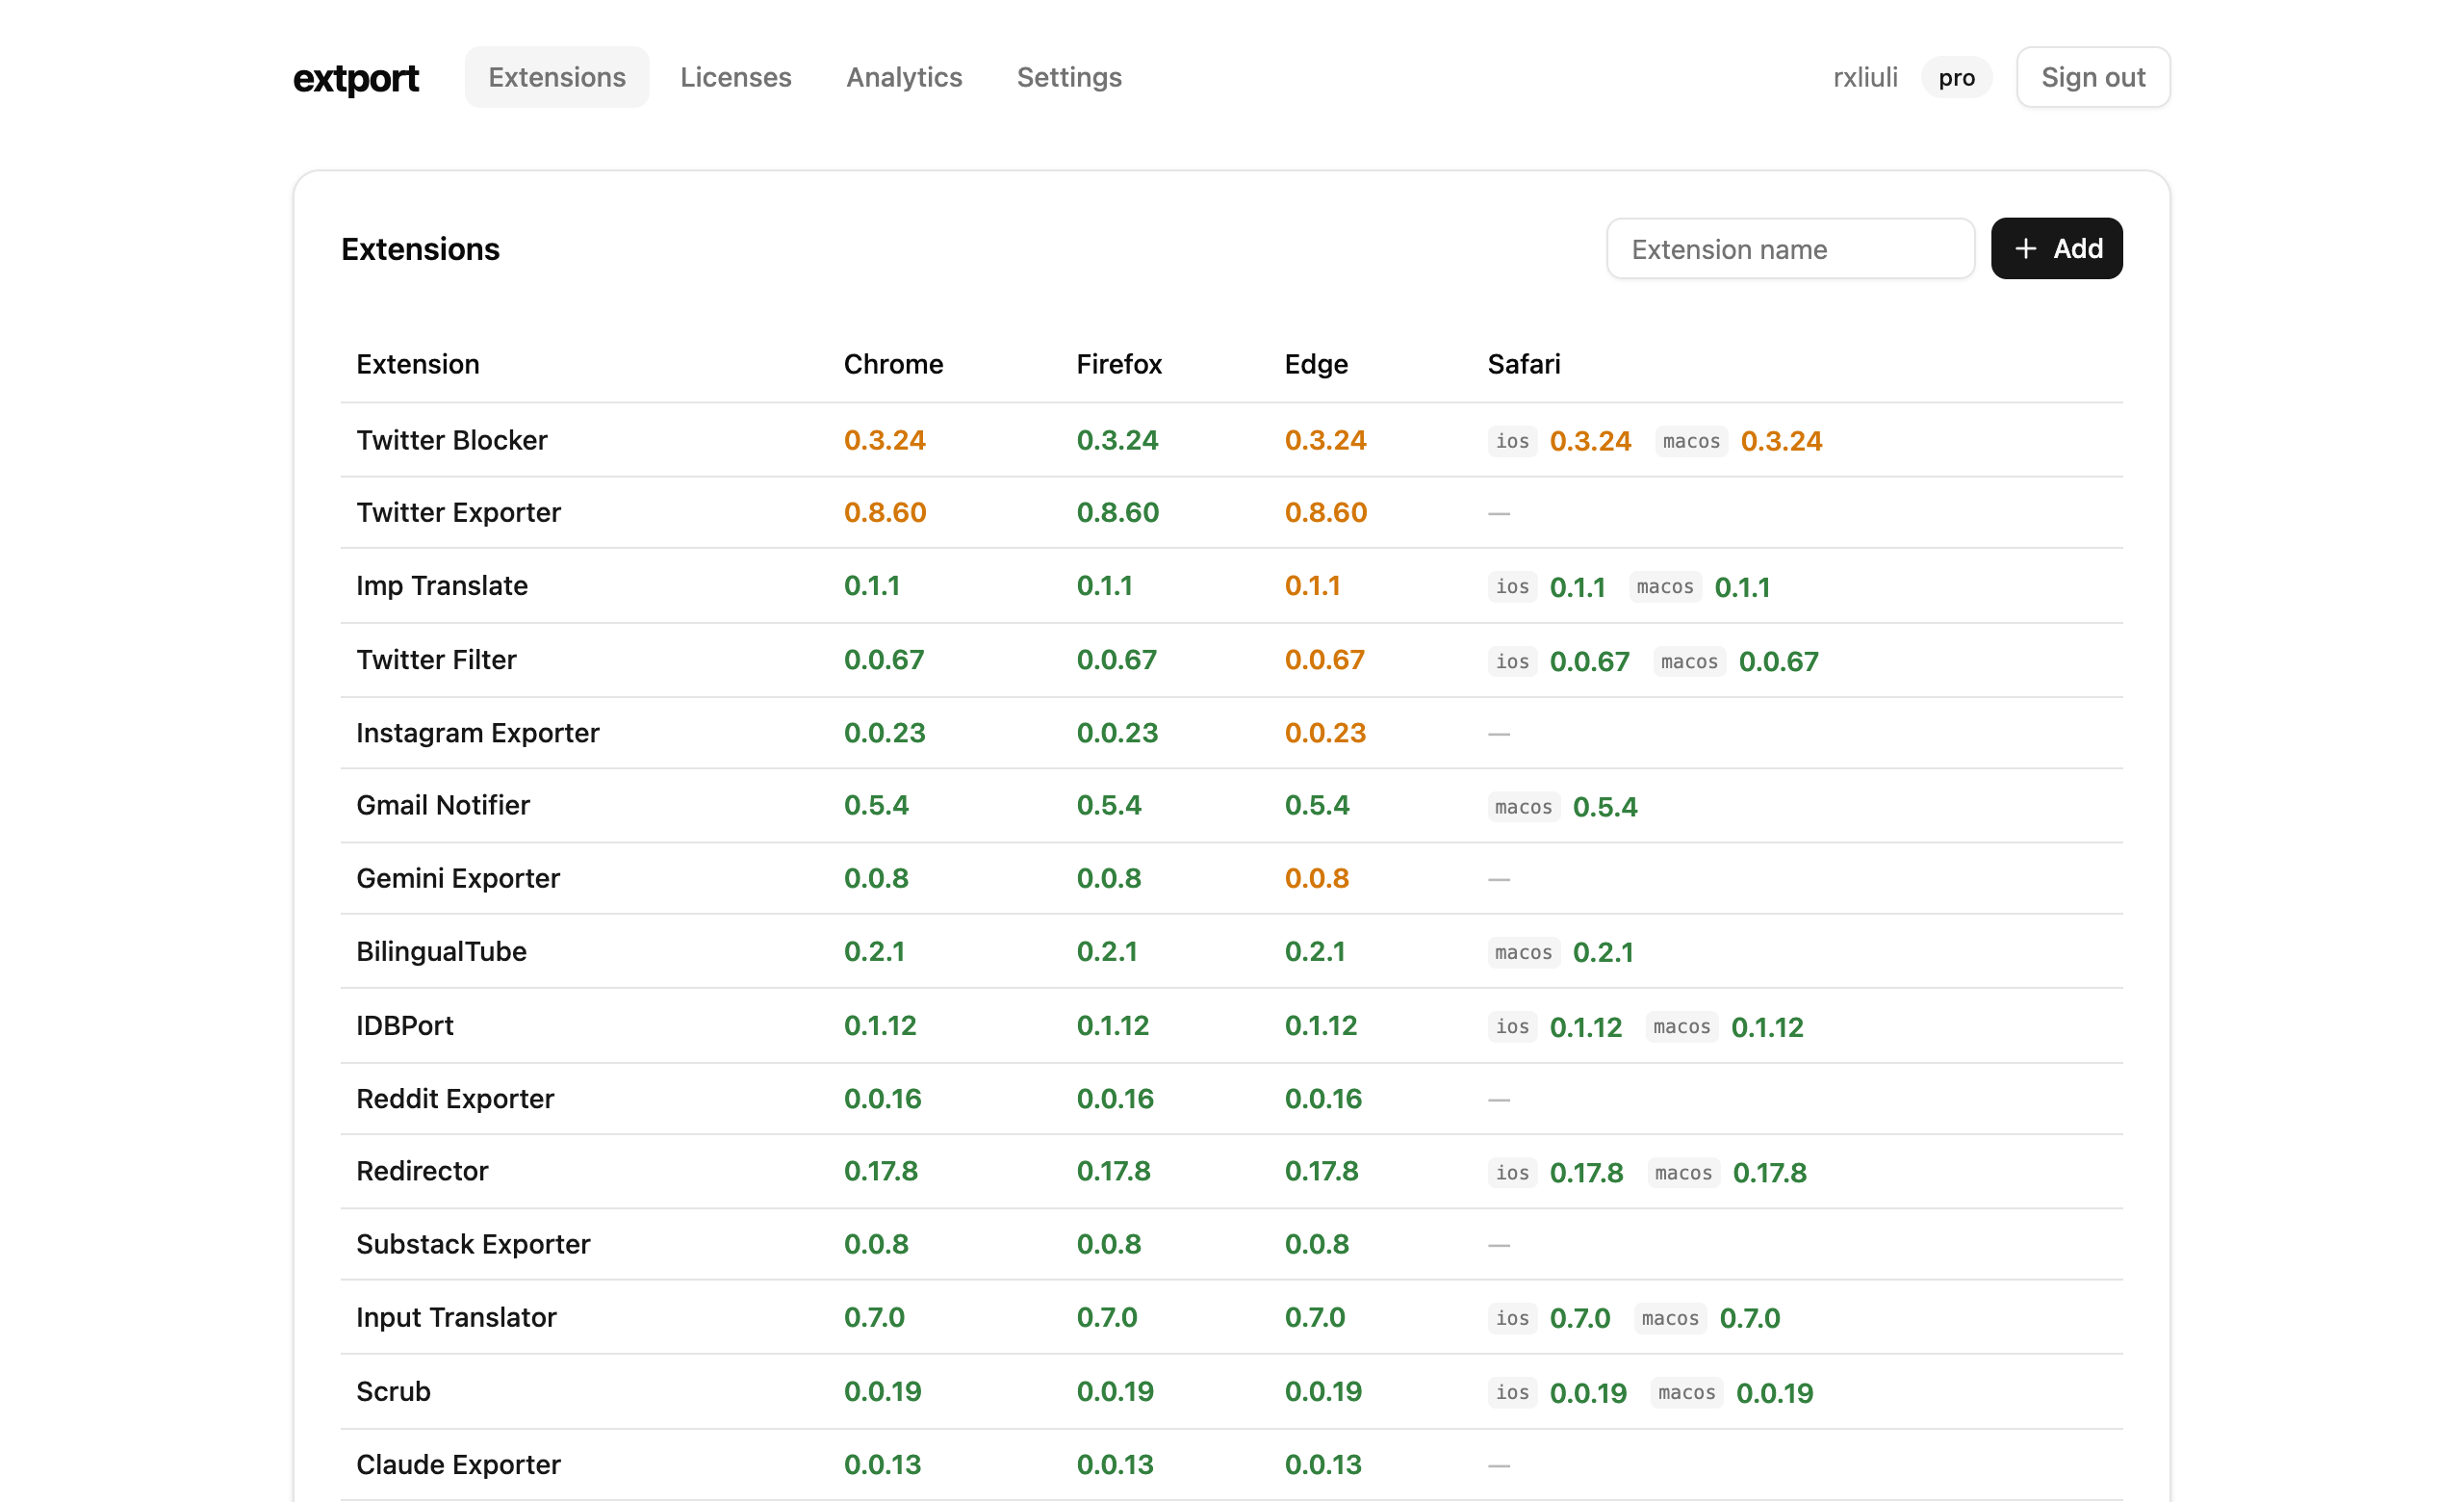Click Gmail Notifier Chrome version 0.5.4
2464x1502 pixels.
[876, 804]
